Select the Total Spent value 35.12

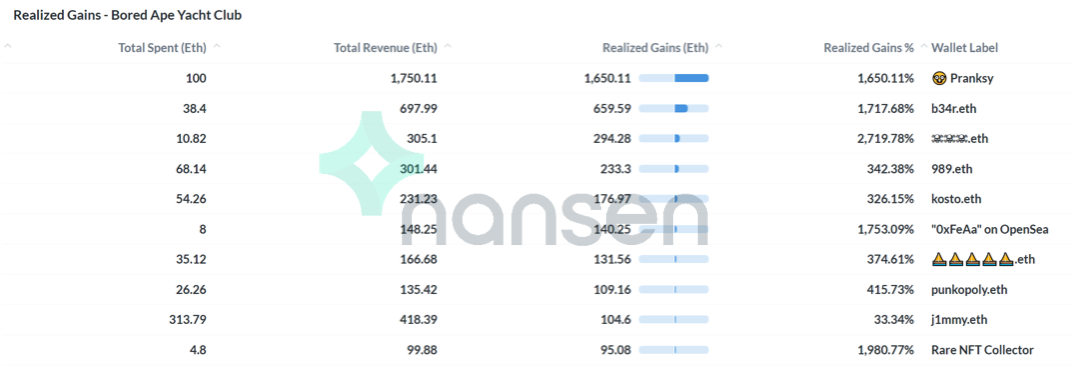191,259
